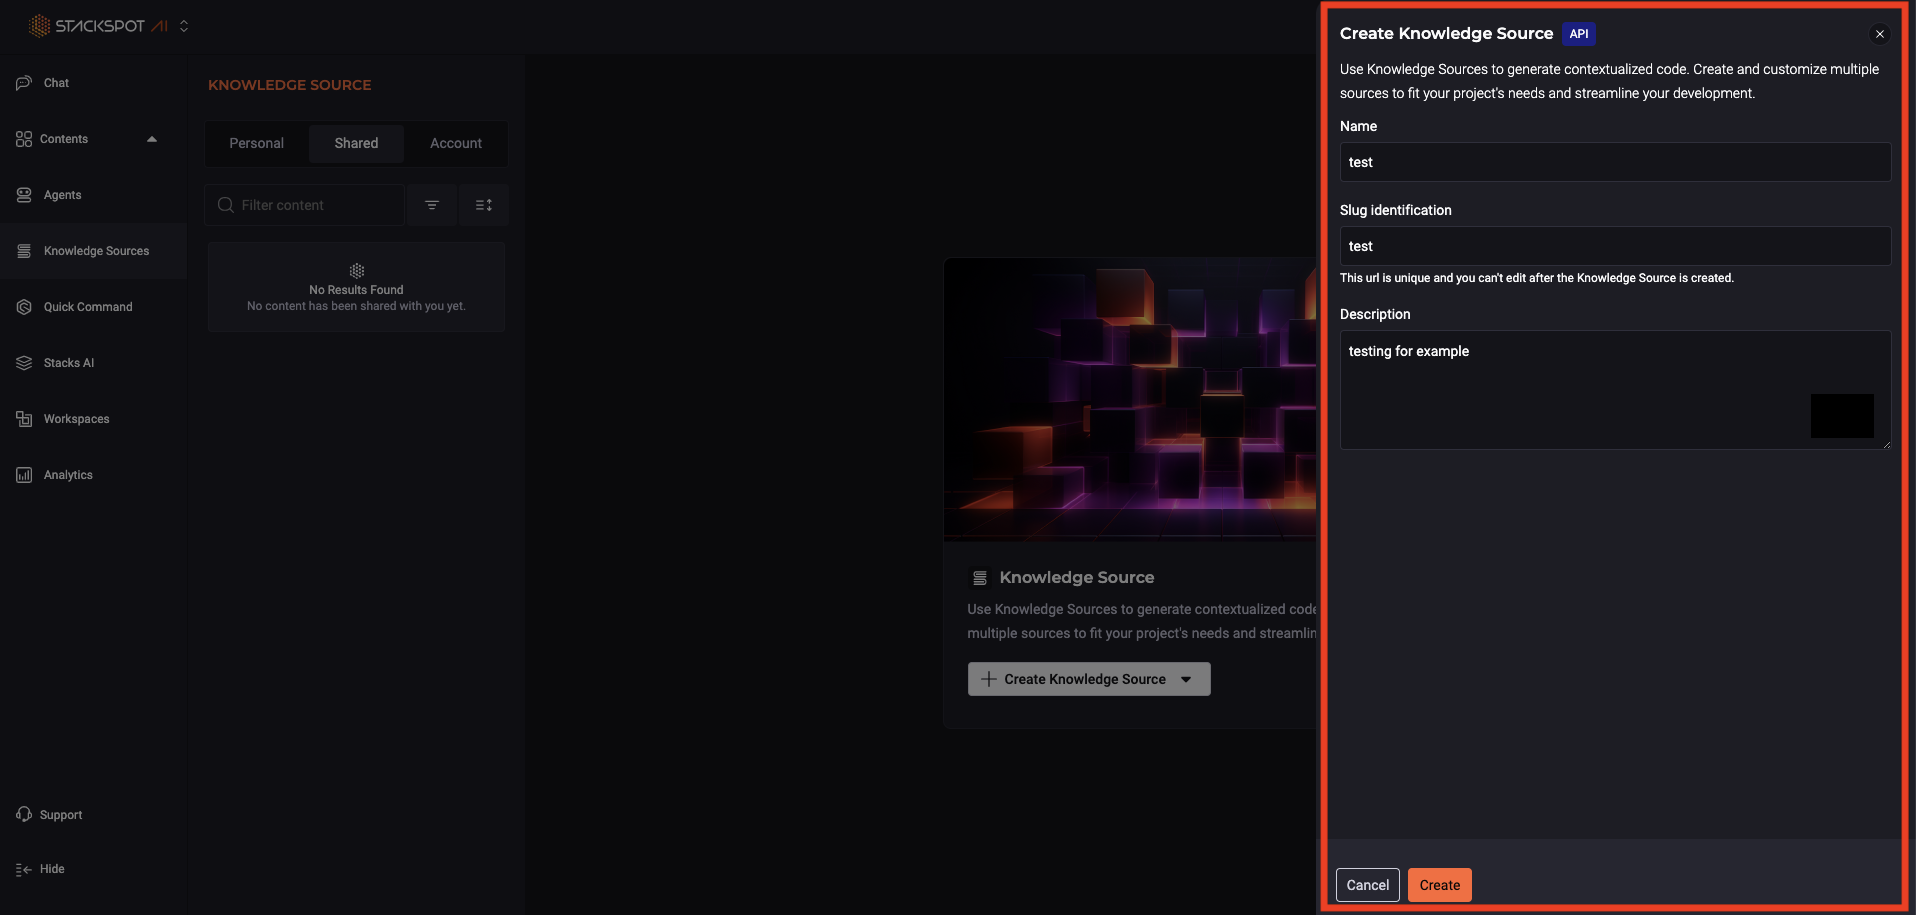
Task: Open Knowledge Sources from the sidebar
Action: tap(95, 250)
